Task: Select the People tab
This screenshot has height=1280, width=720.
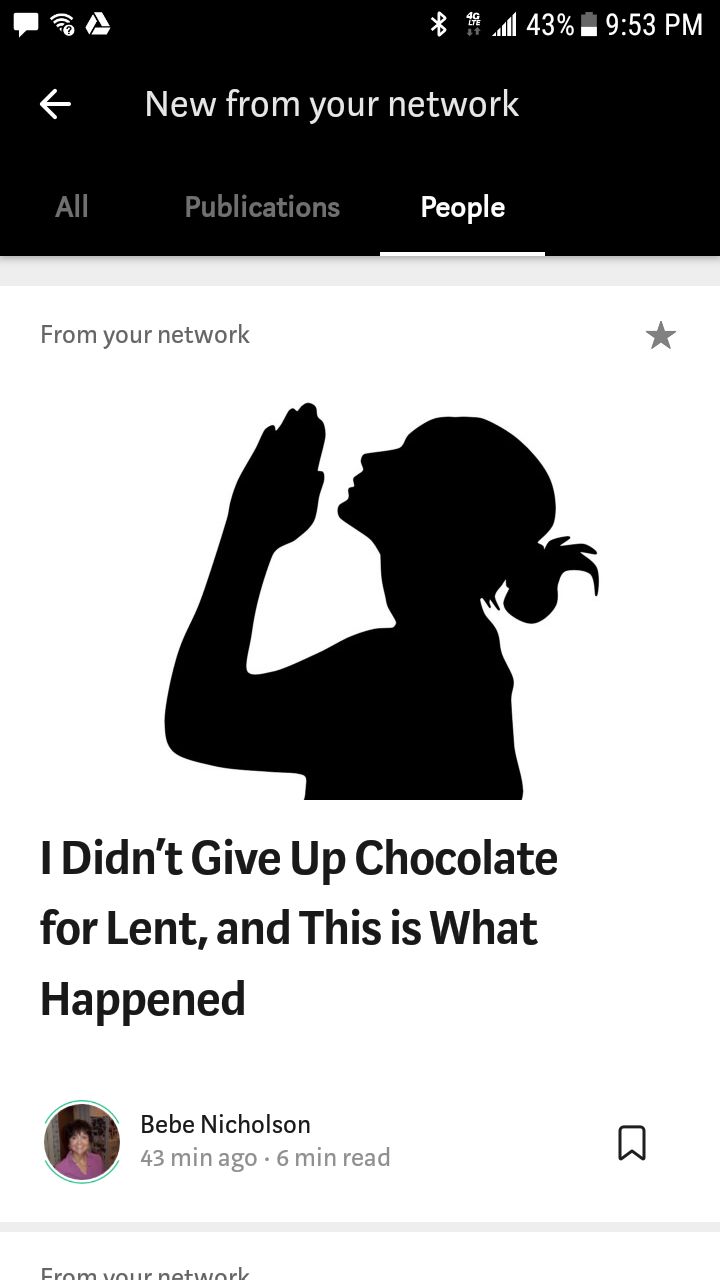Action: (x=462, y=207)
